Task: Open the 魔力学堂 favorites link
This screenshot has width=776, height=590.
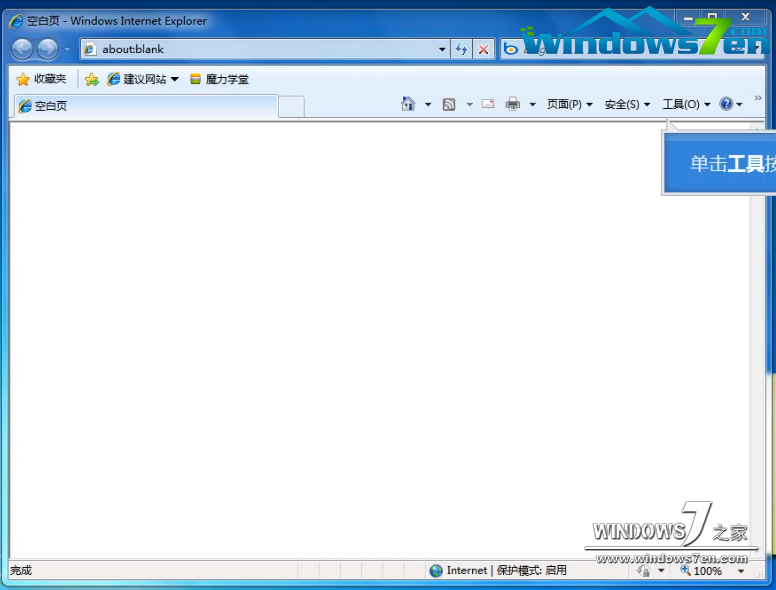Action: tap(219, 79)
